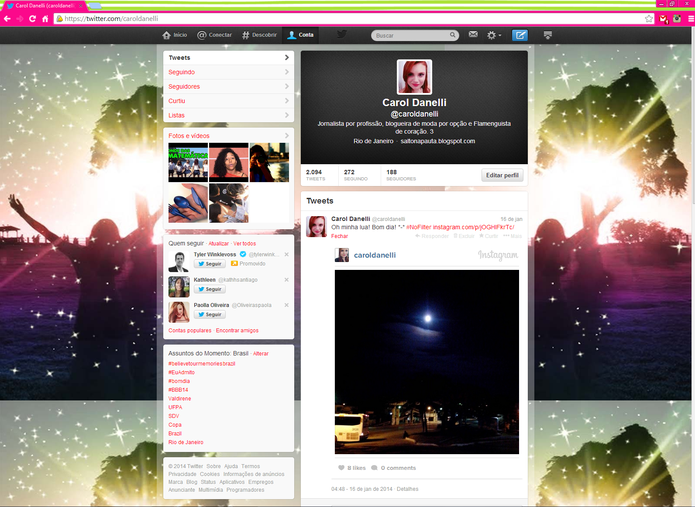Click the Instagram likes heart icon
The width and height of the screenshot is (695, 507).
pos(341,468)
